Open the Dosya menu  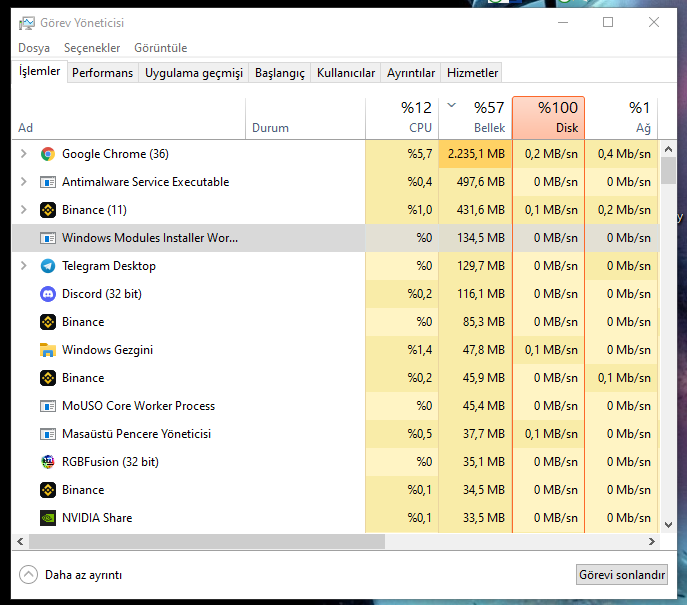coord(34,48)
